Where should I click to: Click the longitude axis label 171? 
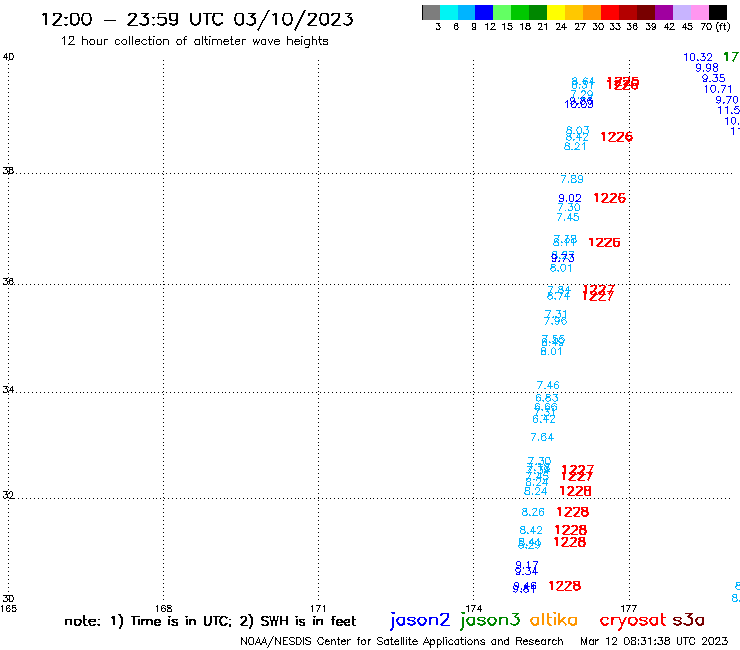(x=318, y=608)
